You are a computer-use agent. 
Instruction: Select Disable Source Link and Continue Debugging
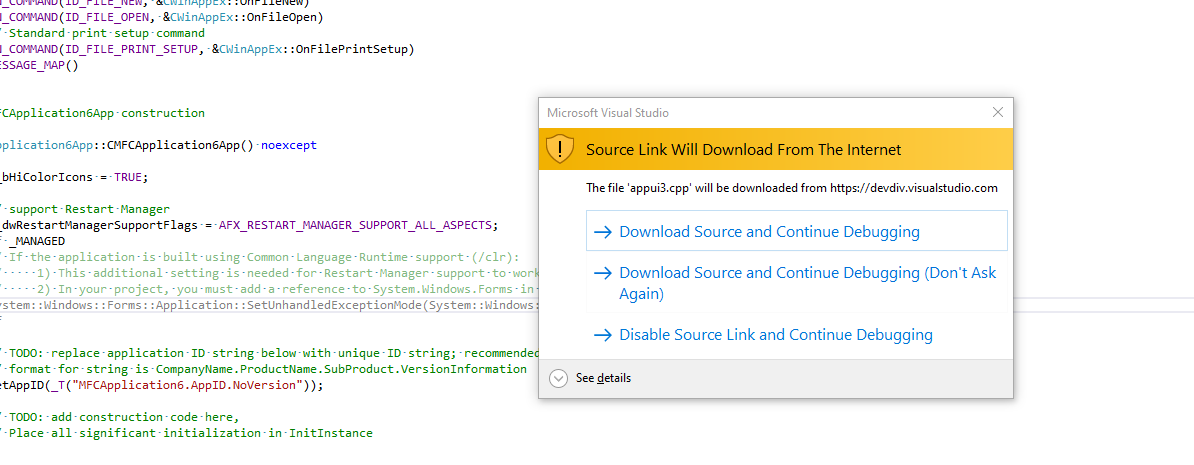click(x=797, y=334)
